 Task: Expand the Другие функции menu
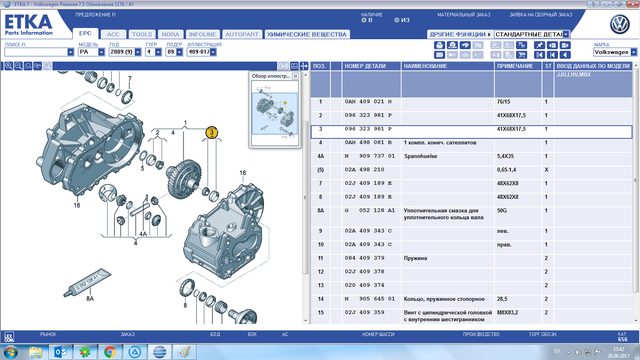point(460,34)
